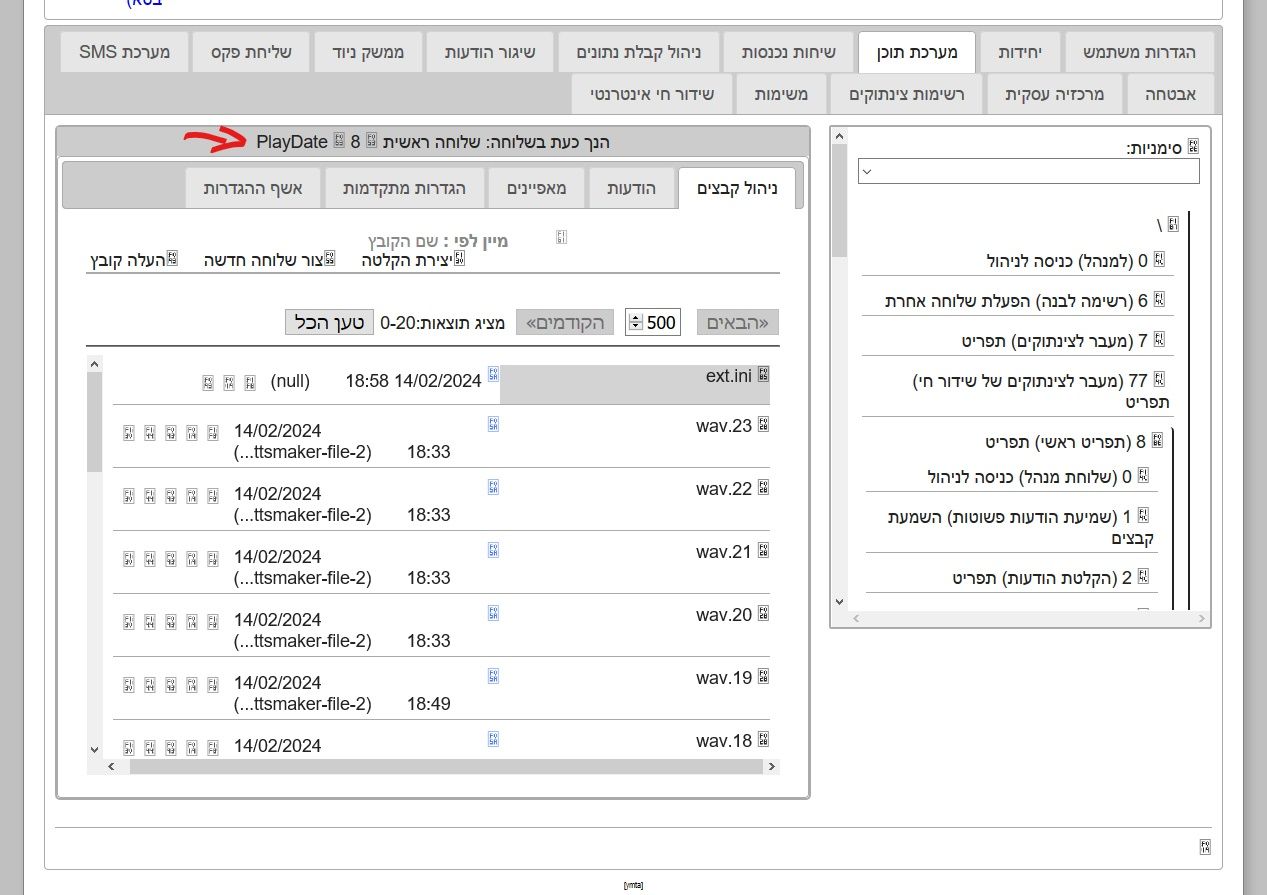Image resolution: width=1267 pixels, height=895 pixels.
Task: Click the results-per-page 500 input field
Action: point(662,322)
